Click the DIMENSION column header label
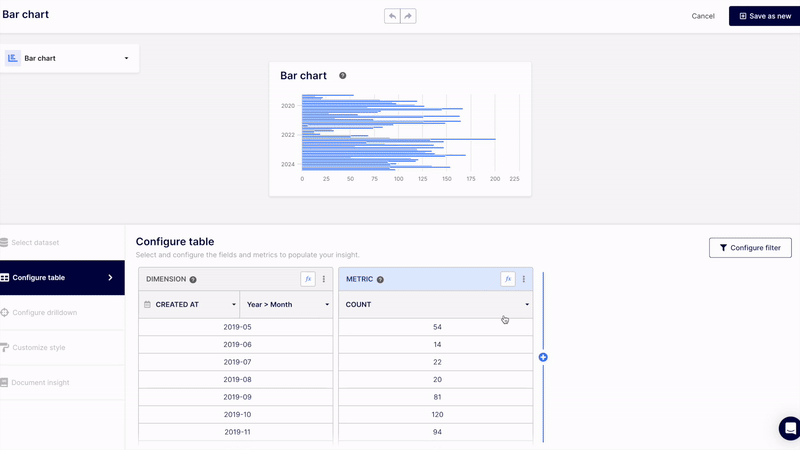 tap(166, 279)
